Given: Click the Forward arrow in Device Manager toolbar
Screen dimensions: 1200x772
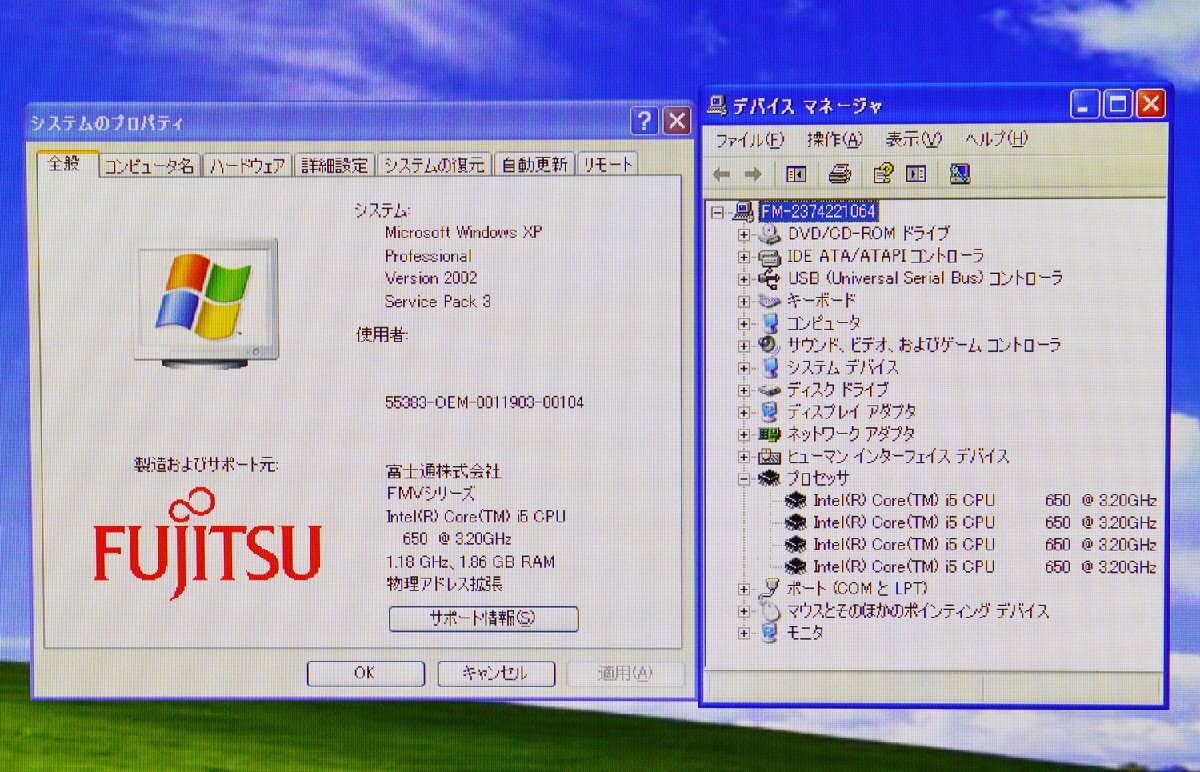Looking at the screenshot, I should pos(753,174).
